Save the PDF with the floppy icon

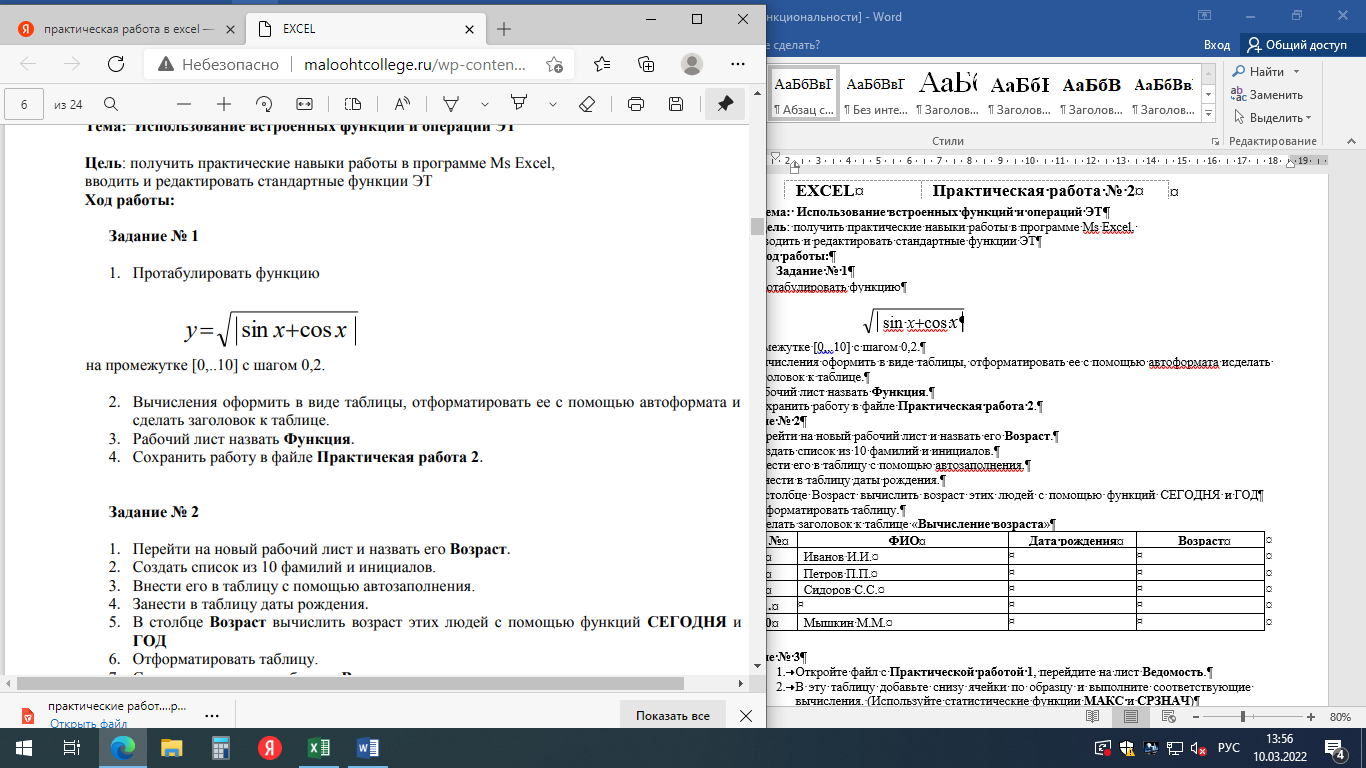[676, 104]
